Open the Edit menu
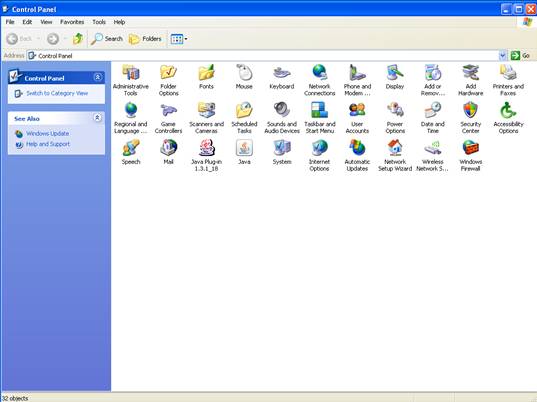 click(x=27, y=22)
